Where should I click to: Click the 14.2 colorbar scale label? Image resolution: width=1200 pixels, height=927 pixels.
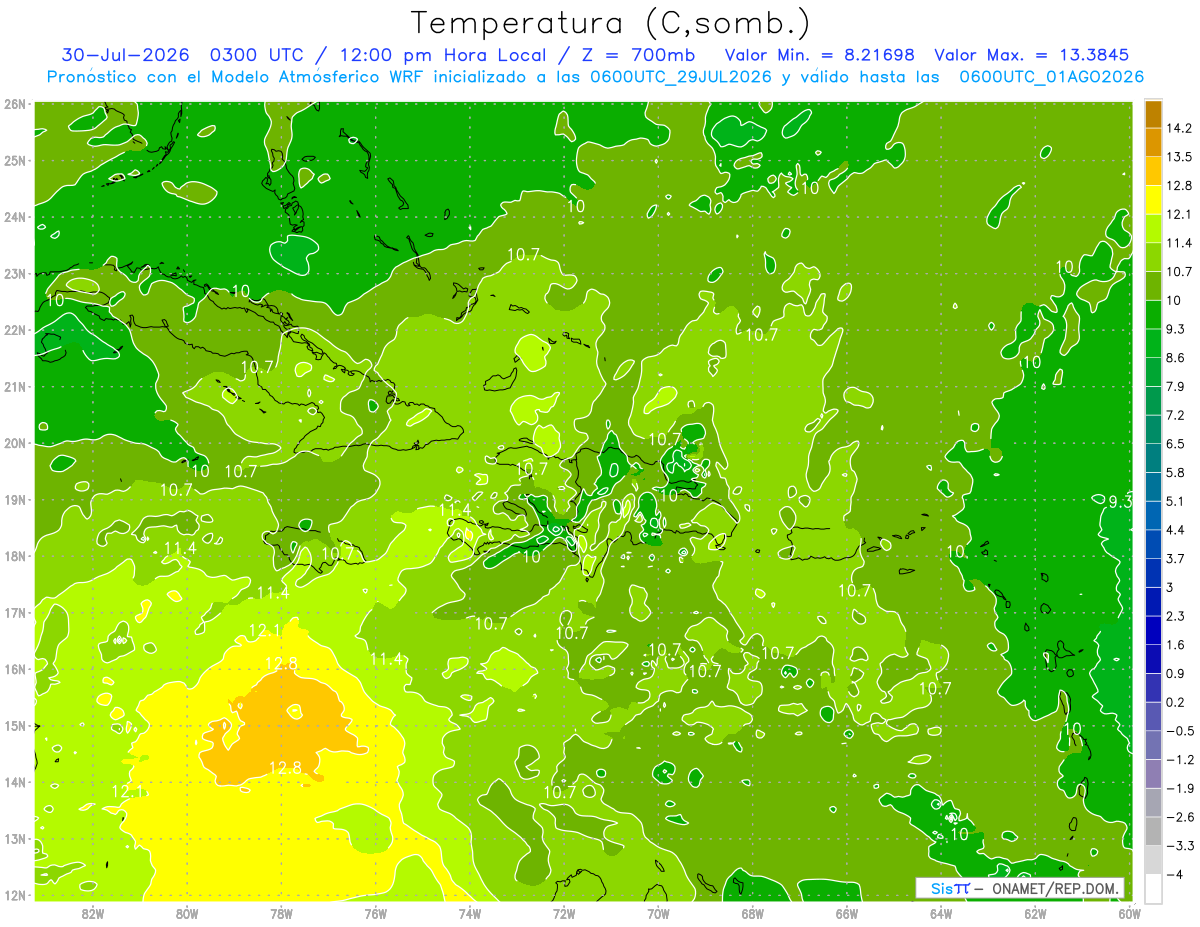(x=1180, y=128)
